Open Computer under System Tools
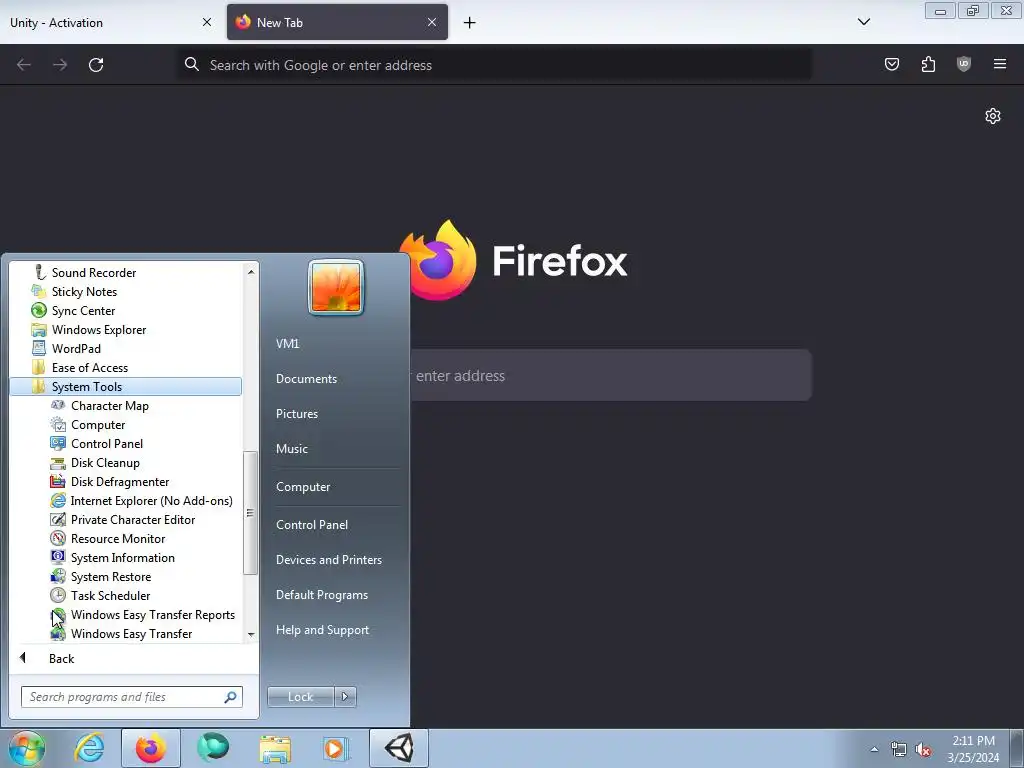The image size is (1024, 768). click(98, 424)
